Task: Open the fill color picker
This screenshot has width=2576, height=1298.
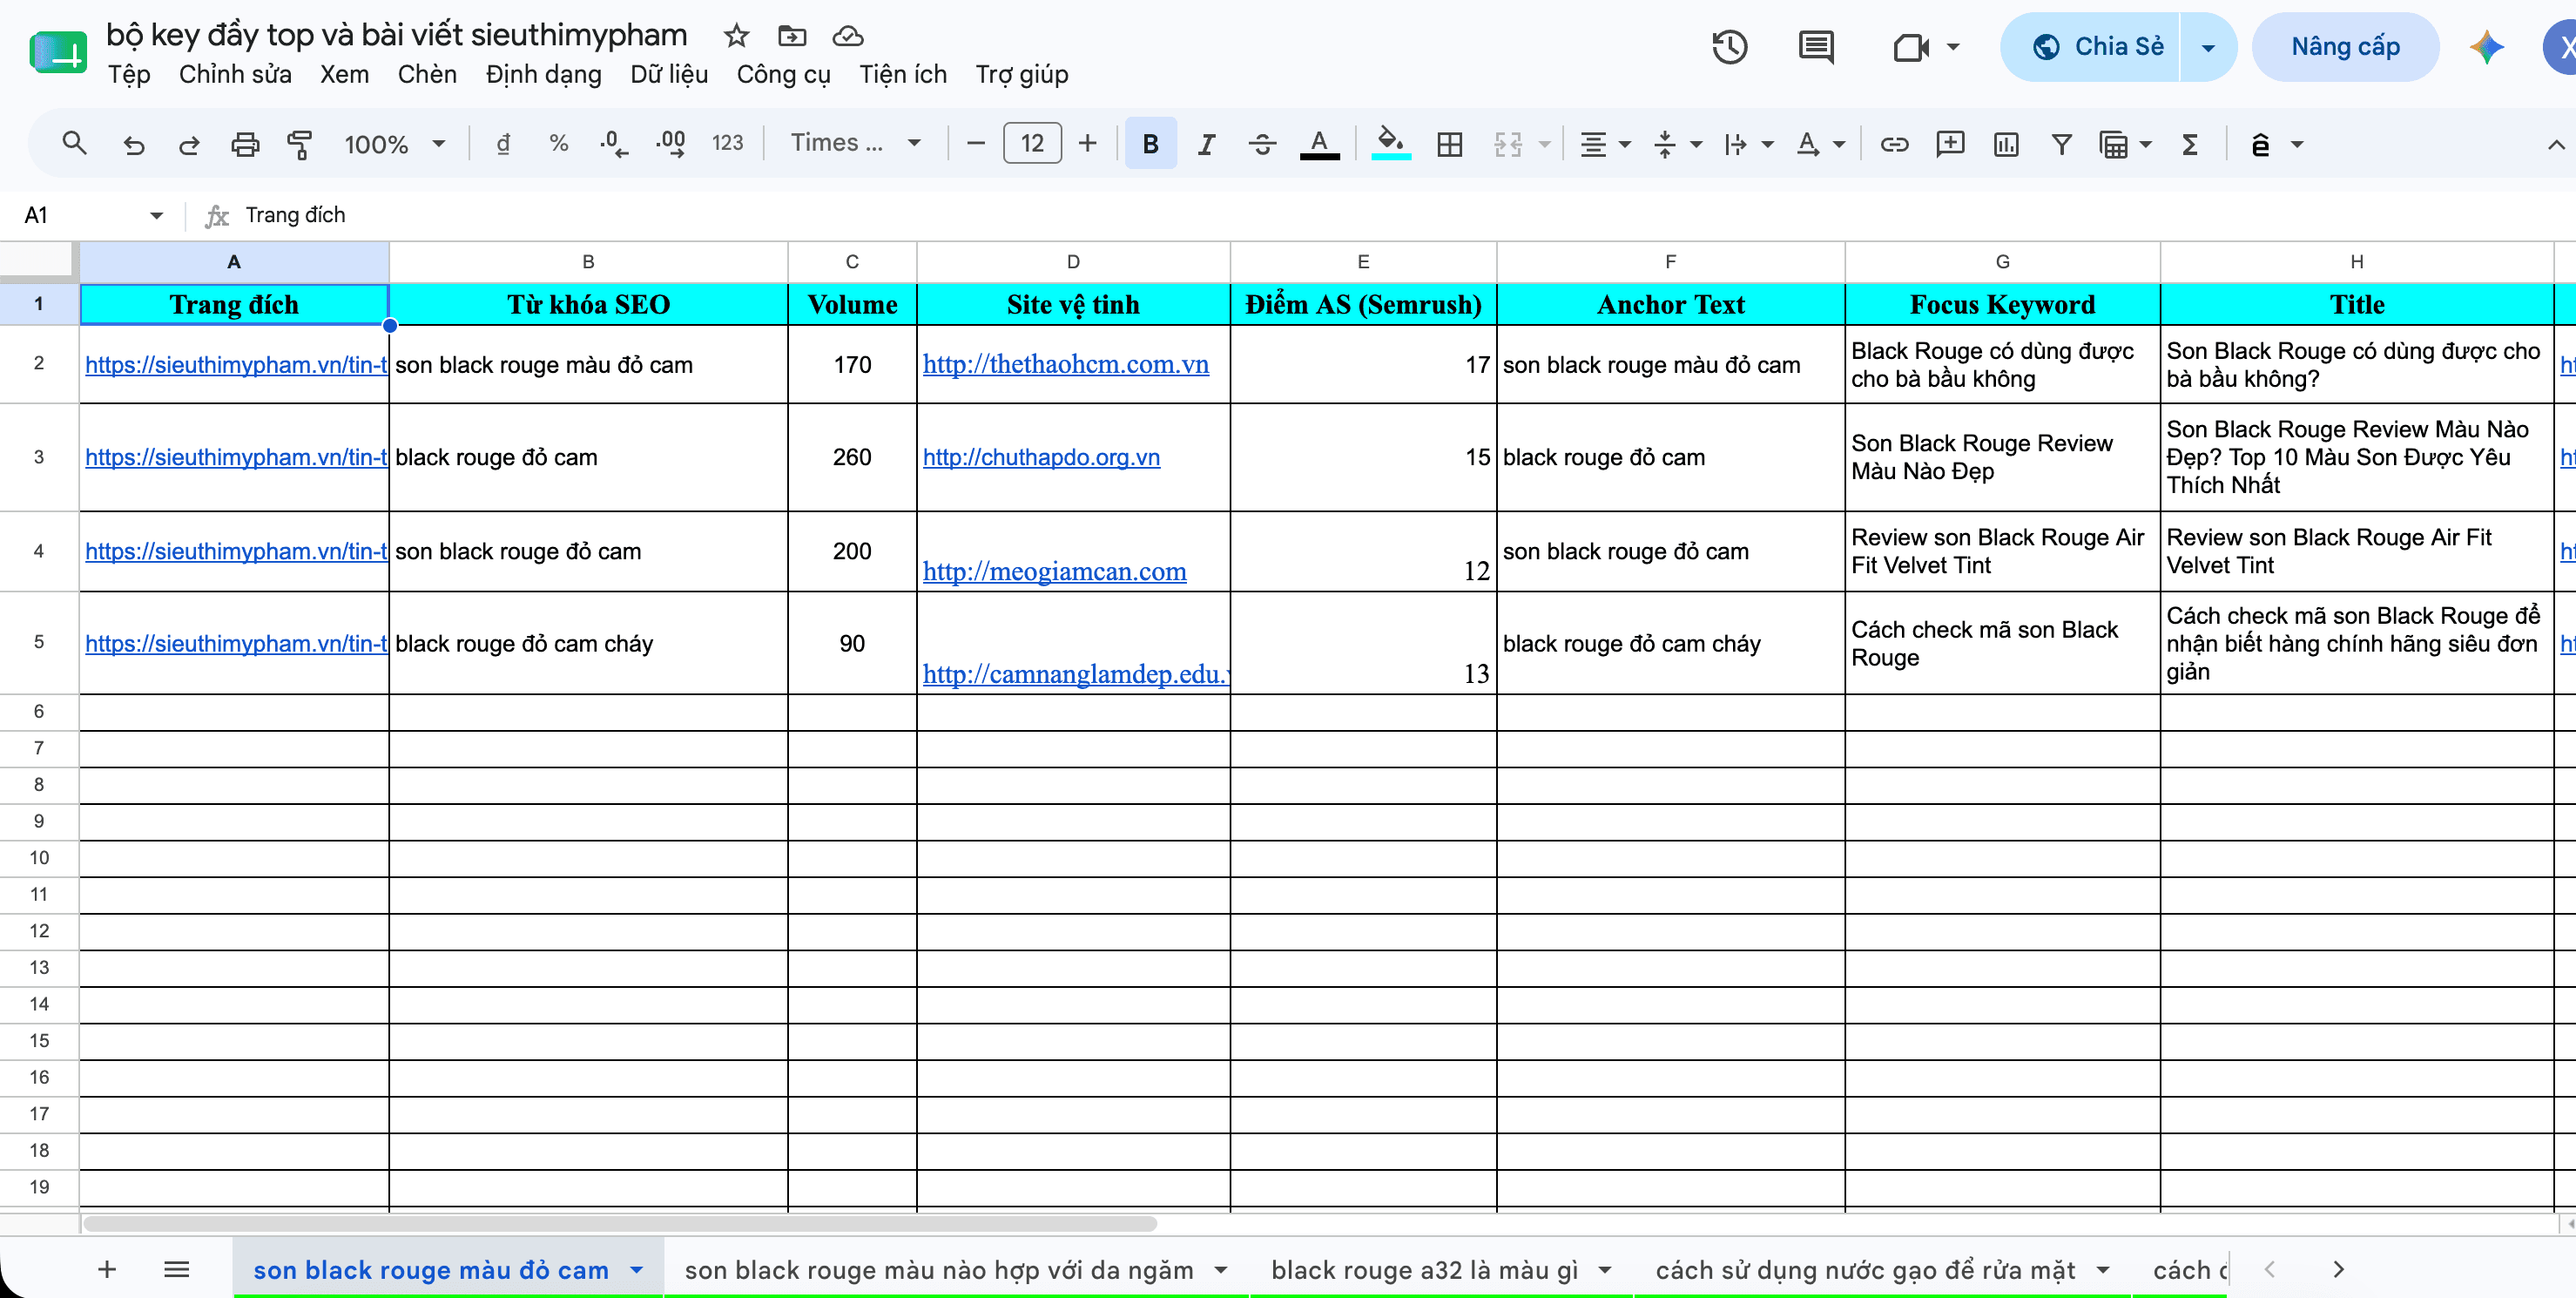Action: click(1390, 144)
